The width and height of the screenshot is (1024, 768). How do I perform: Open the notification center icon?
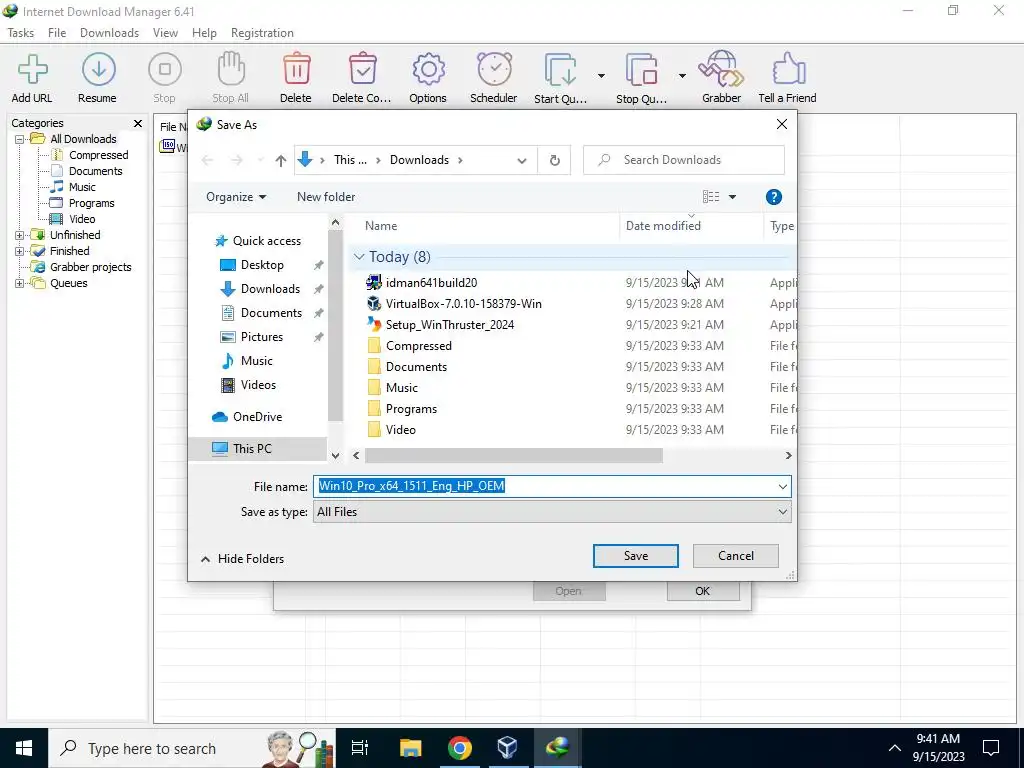click(x=991, y=748)
